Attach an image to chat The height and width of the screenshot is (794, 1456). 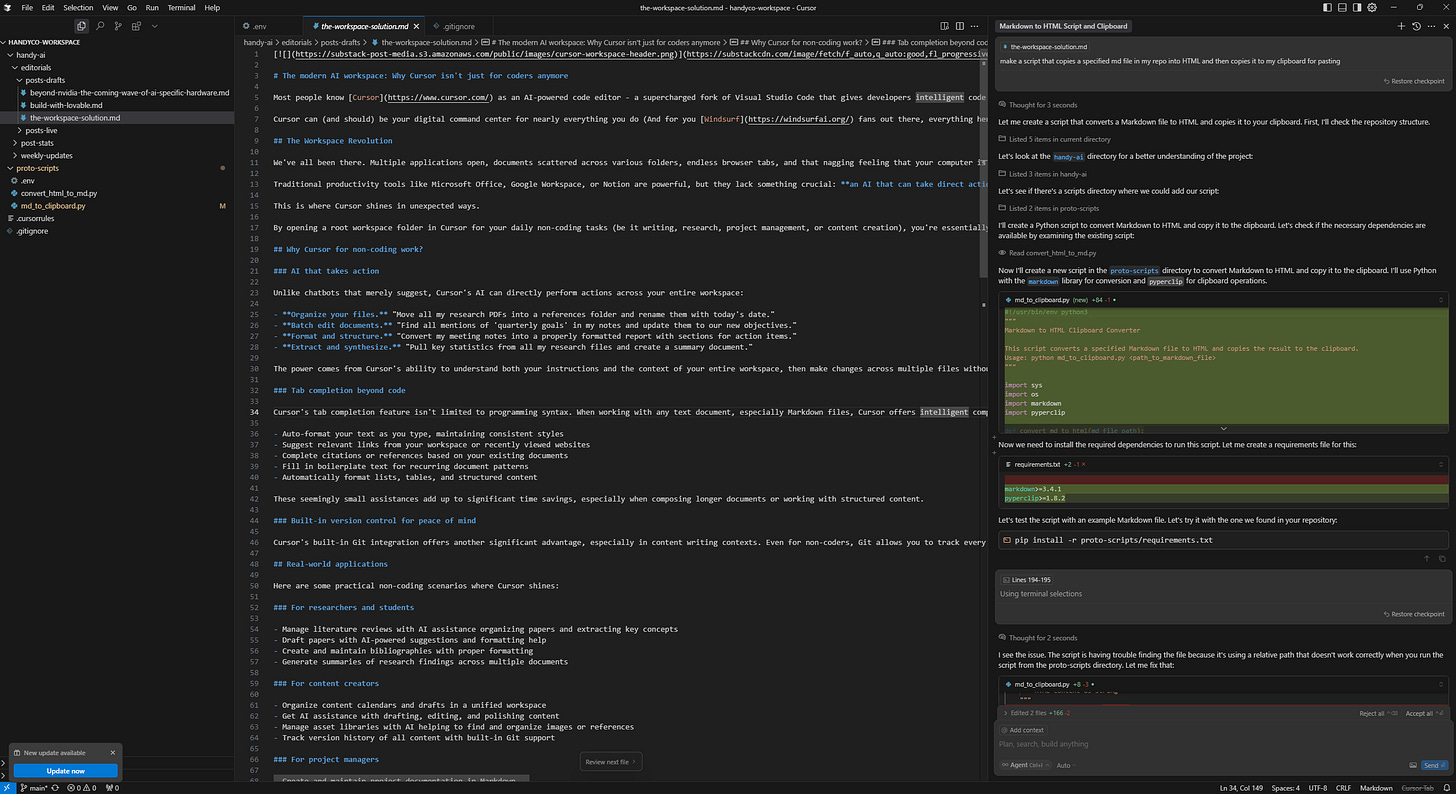(1413, 765)
